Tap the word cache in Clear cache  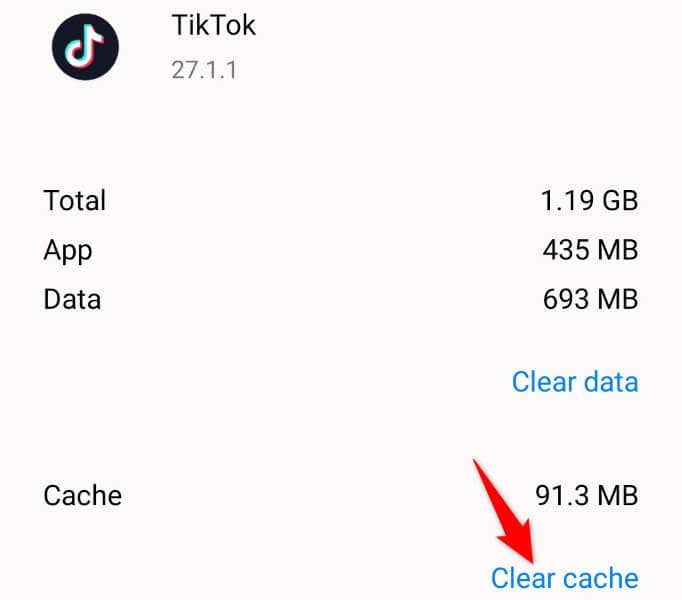click(x=600, y=578)
